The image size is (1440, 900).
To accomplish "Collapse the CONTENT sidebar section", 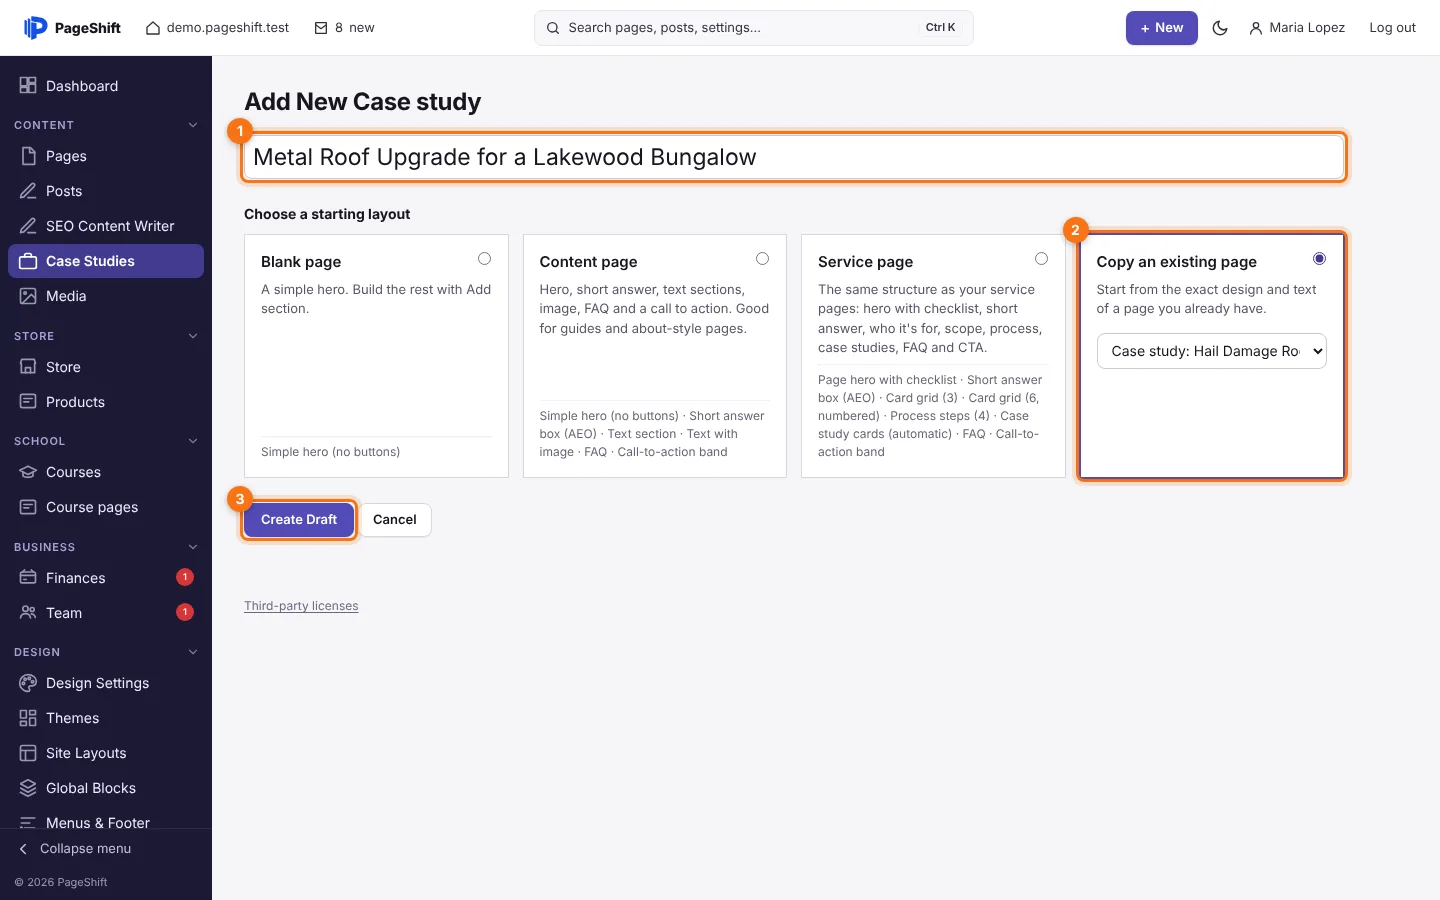I will tap(193, 125).
